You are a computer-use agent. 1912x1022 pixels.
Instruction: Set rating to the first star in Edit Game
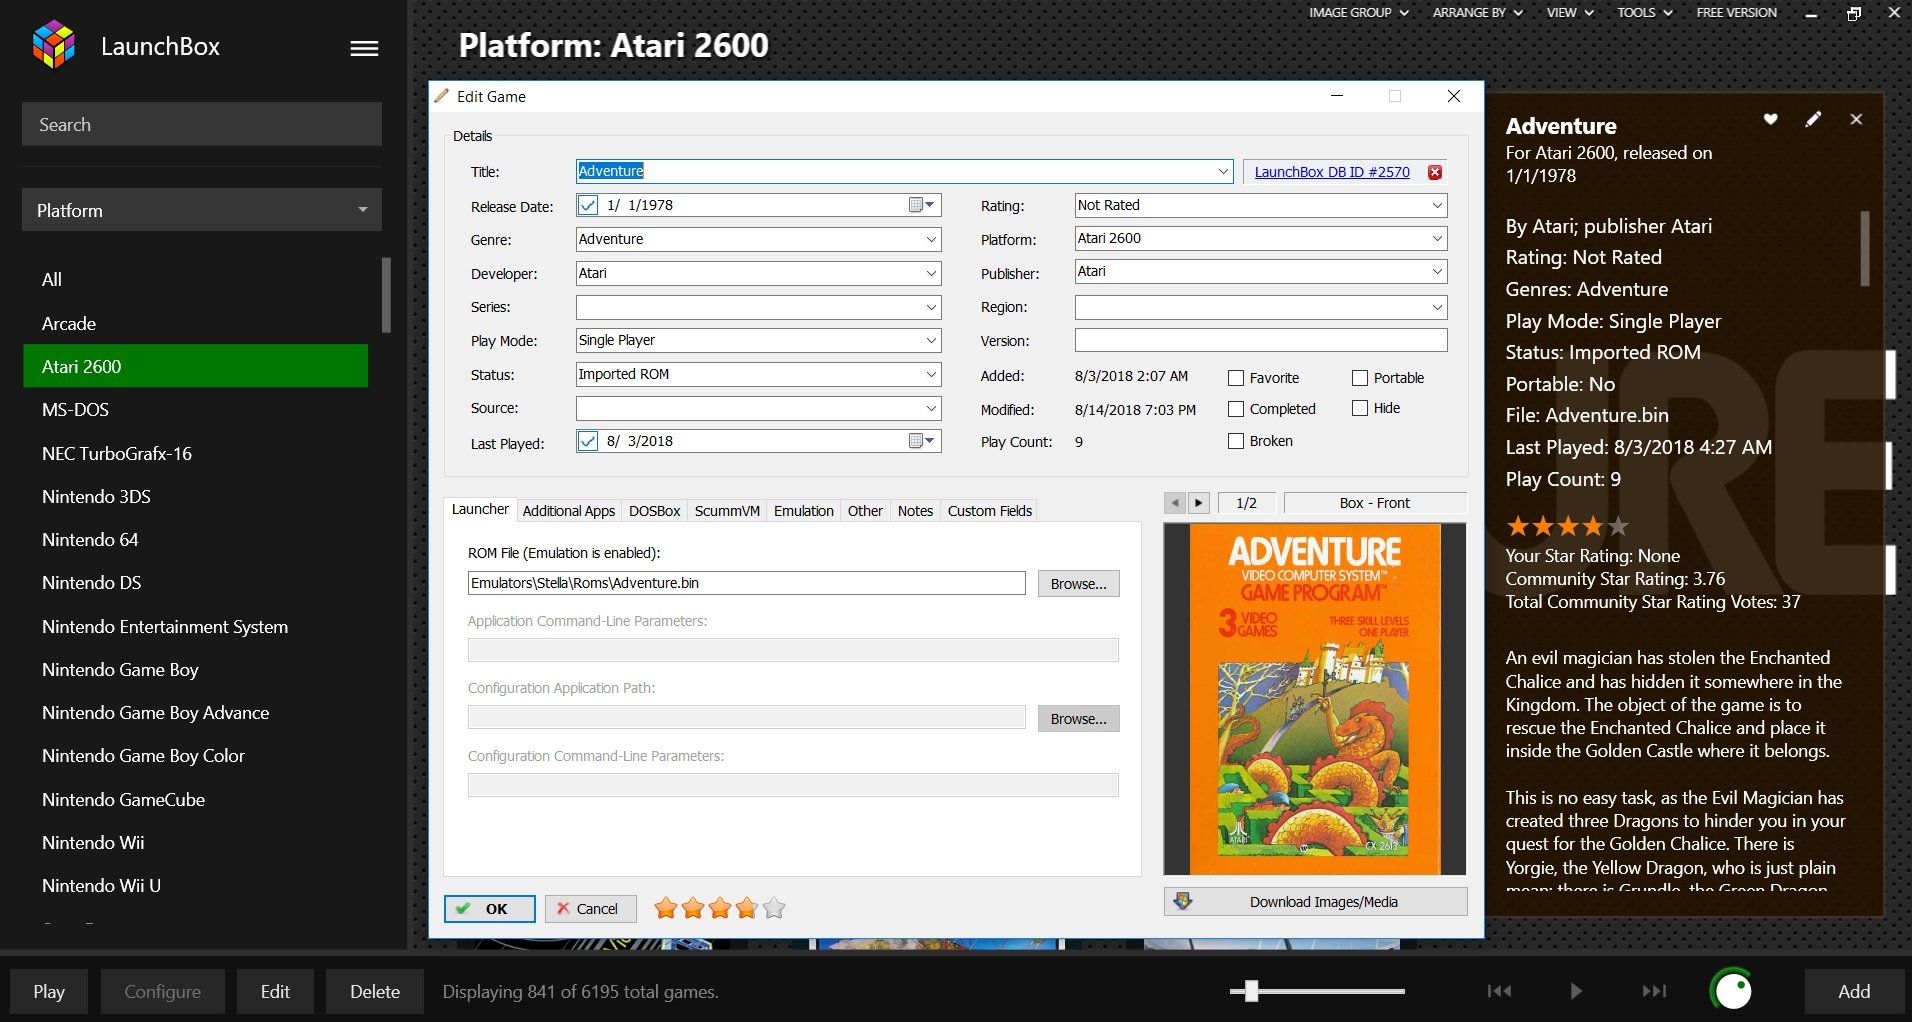[x=666, y=908]
